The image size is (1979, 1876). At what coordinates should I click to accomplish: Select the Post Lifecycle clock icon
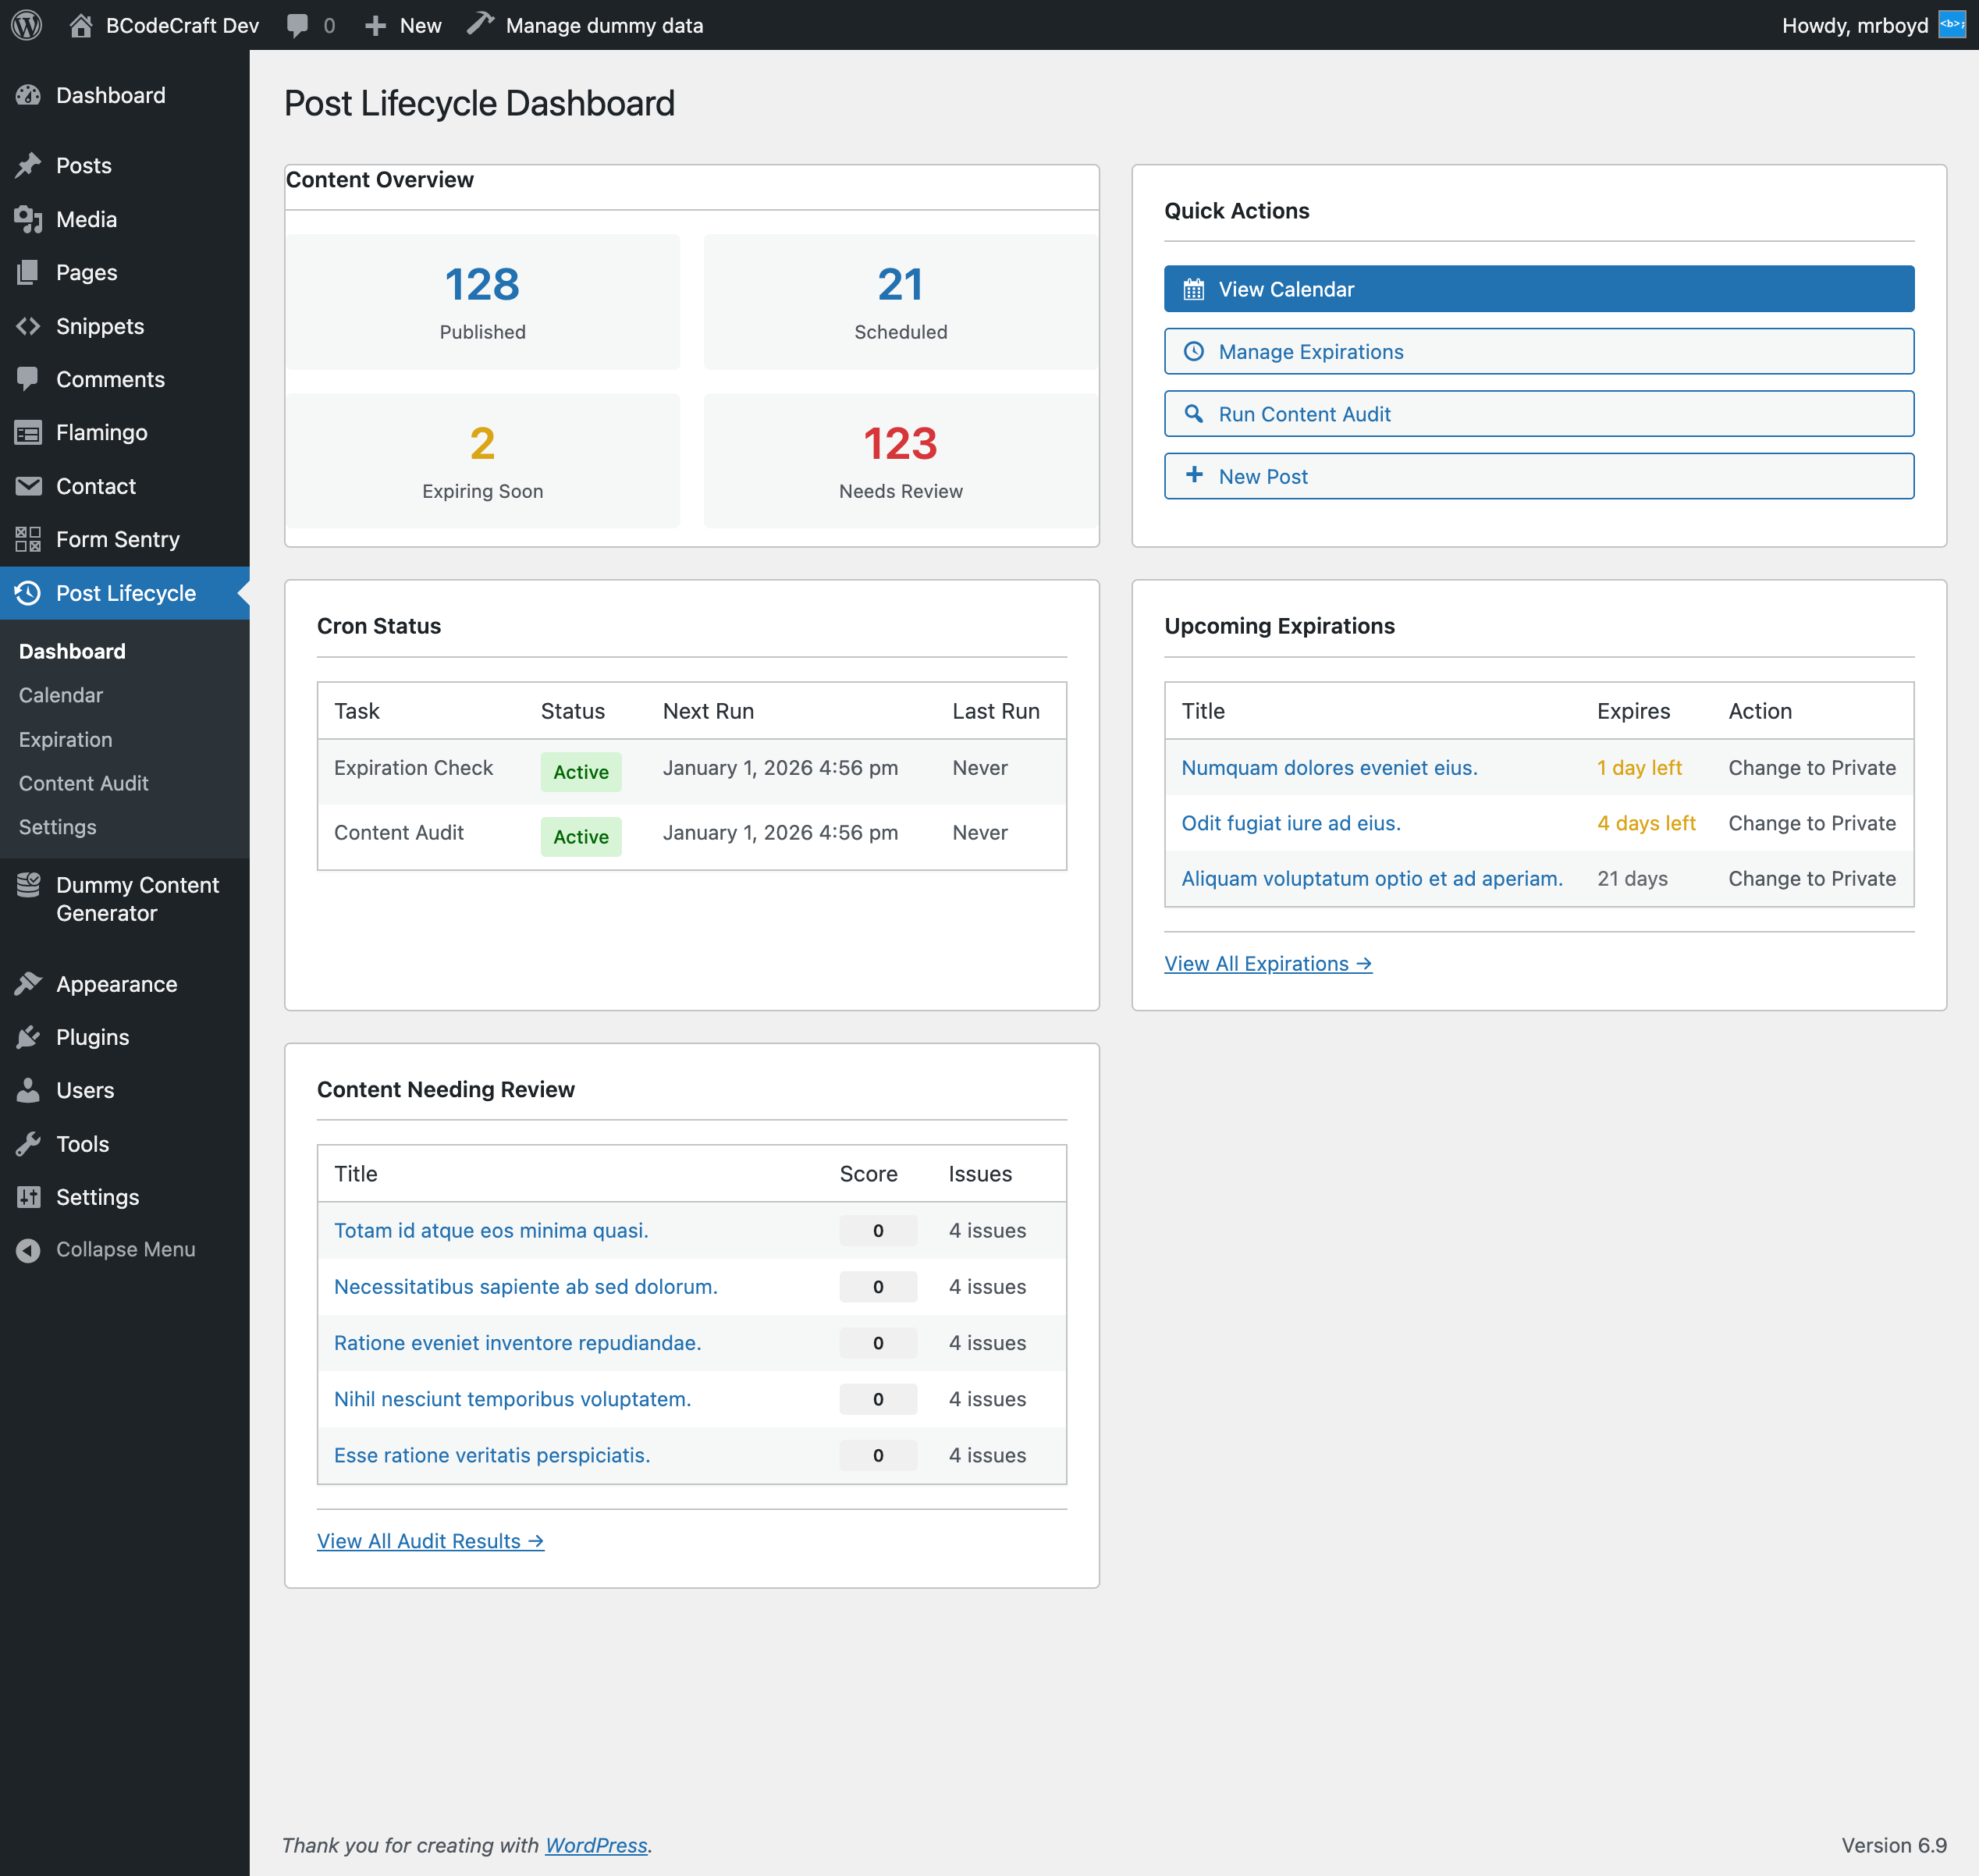pos(28,593)
